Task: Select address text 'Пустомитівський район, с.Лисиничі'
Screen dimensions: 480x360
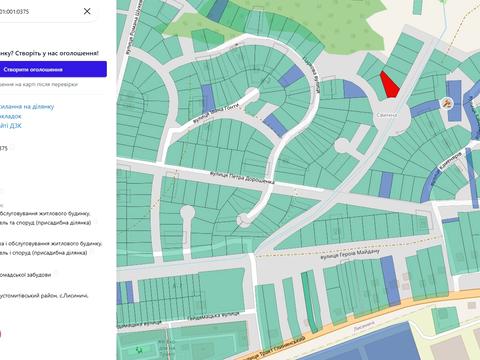Action: click(44, 296)
